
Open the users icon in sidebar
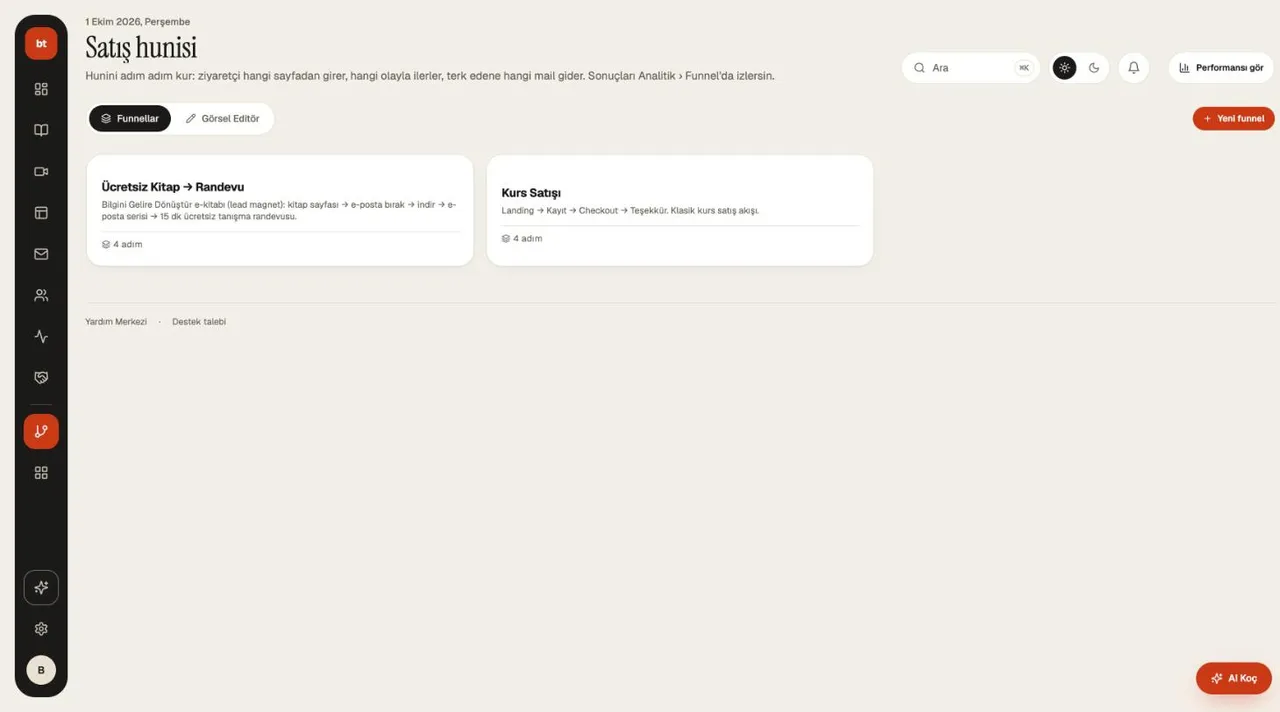click(41, 295)
